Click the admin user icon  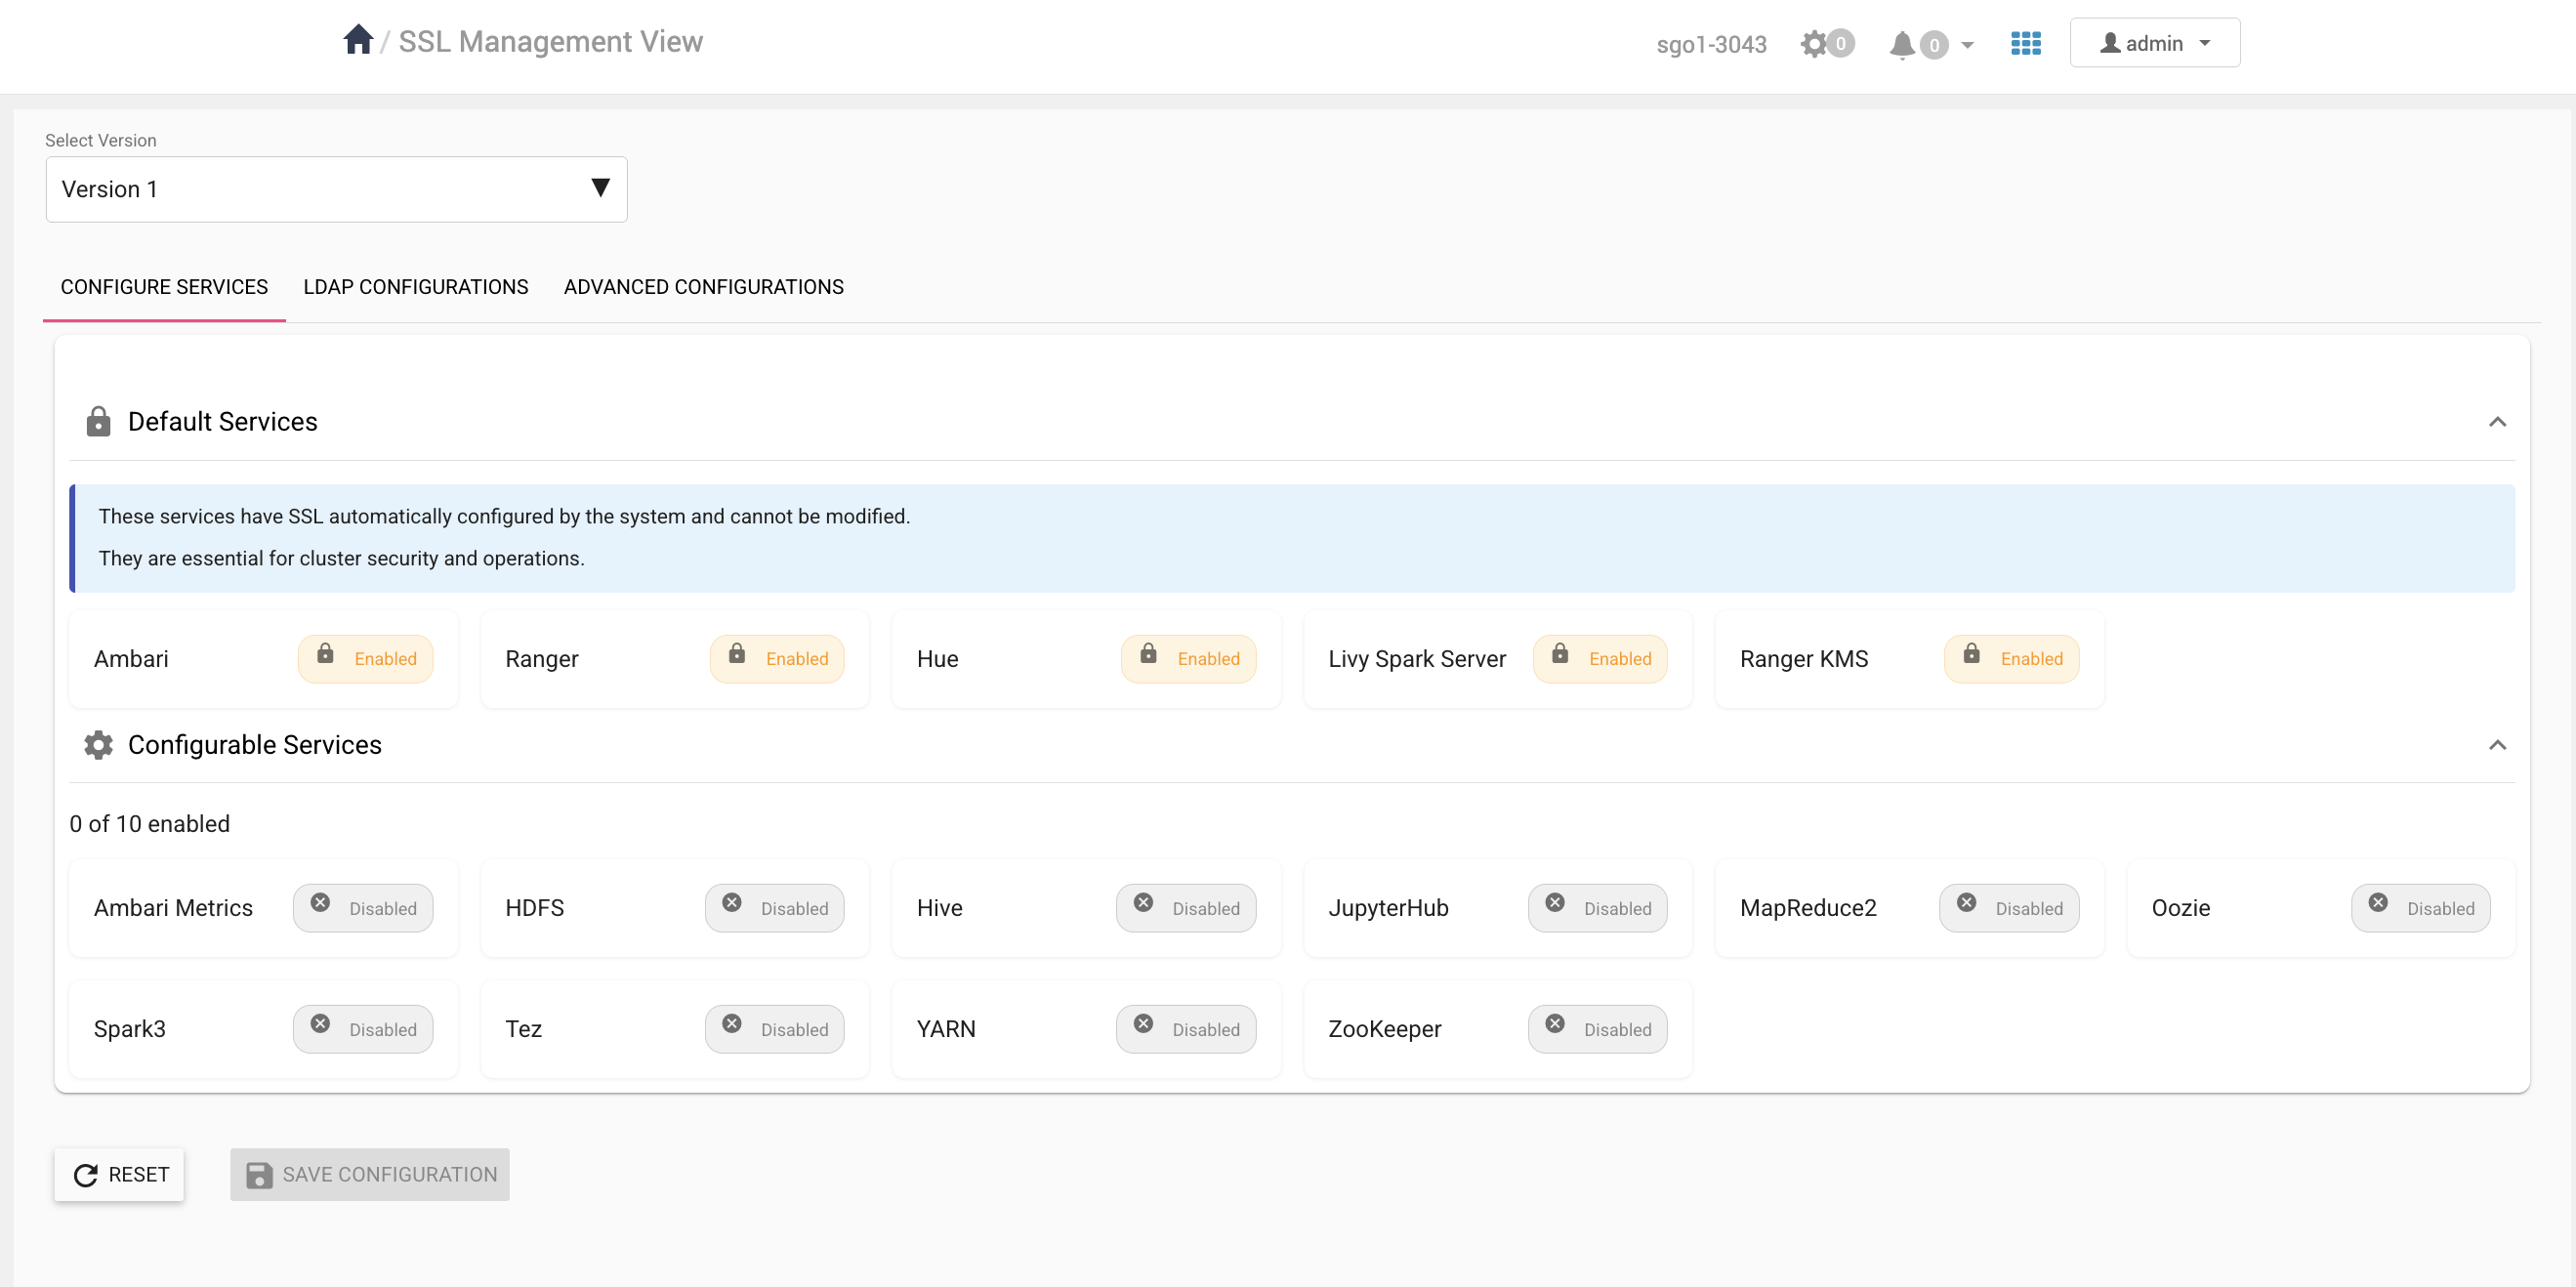pyautogui.click(x=2109, y=43)
